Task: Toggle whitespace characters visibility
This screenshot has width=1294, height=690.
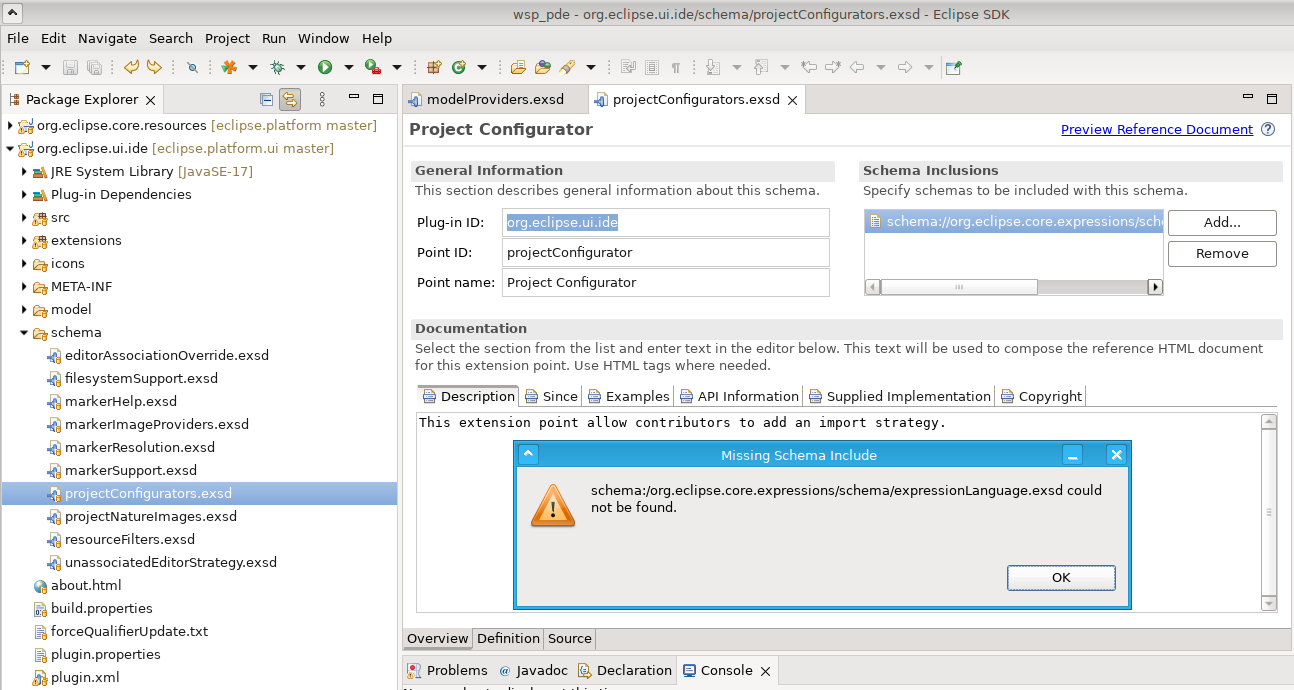Action: point(675,67)
